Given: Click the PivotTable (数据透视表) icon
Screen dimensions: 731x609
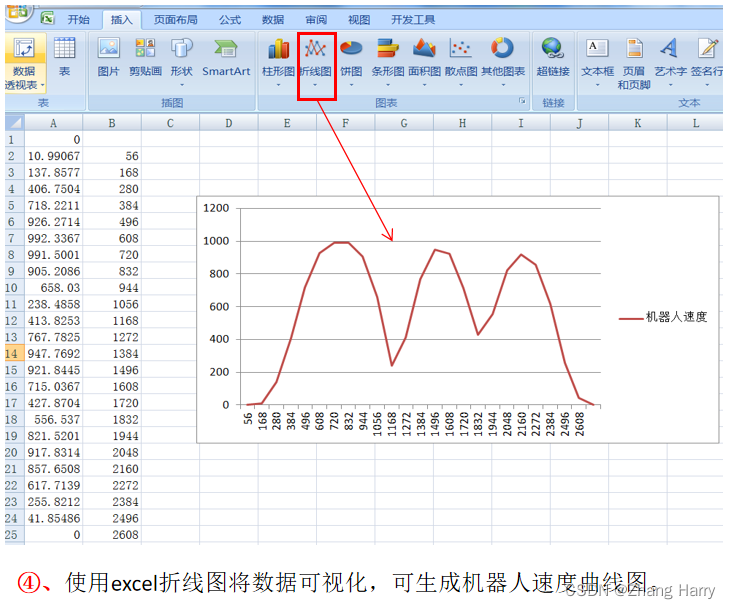Looking at the screenshot, I should 24,48.
